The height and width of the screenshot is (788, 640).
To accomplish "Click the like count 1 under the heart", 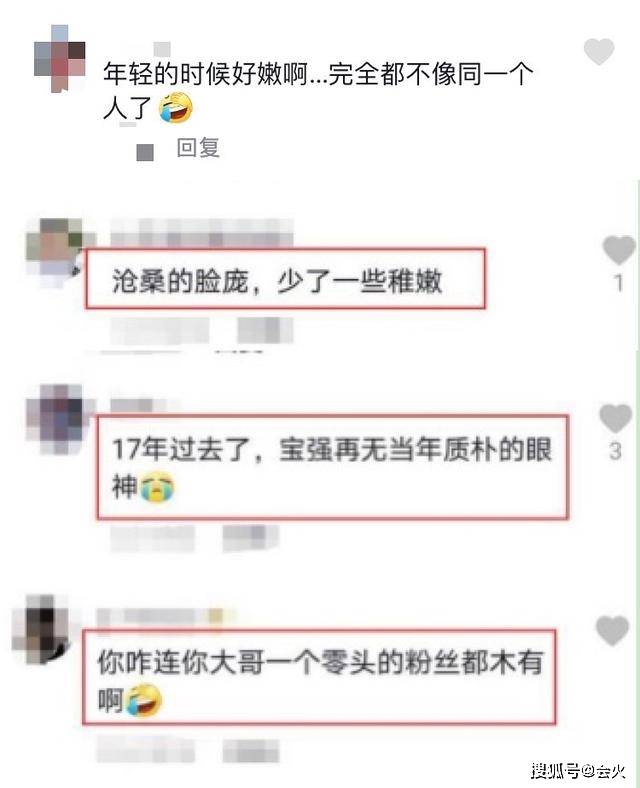I will pyautogui.click(x=619, y=283).
